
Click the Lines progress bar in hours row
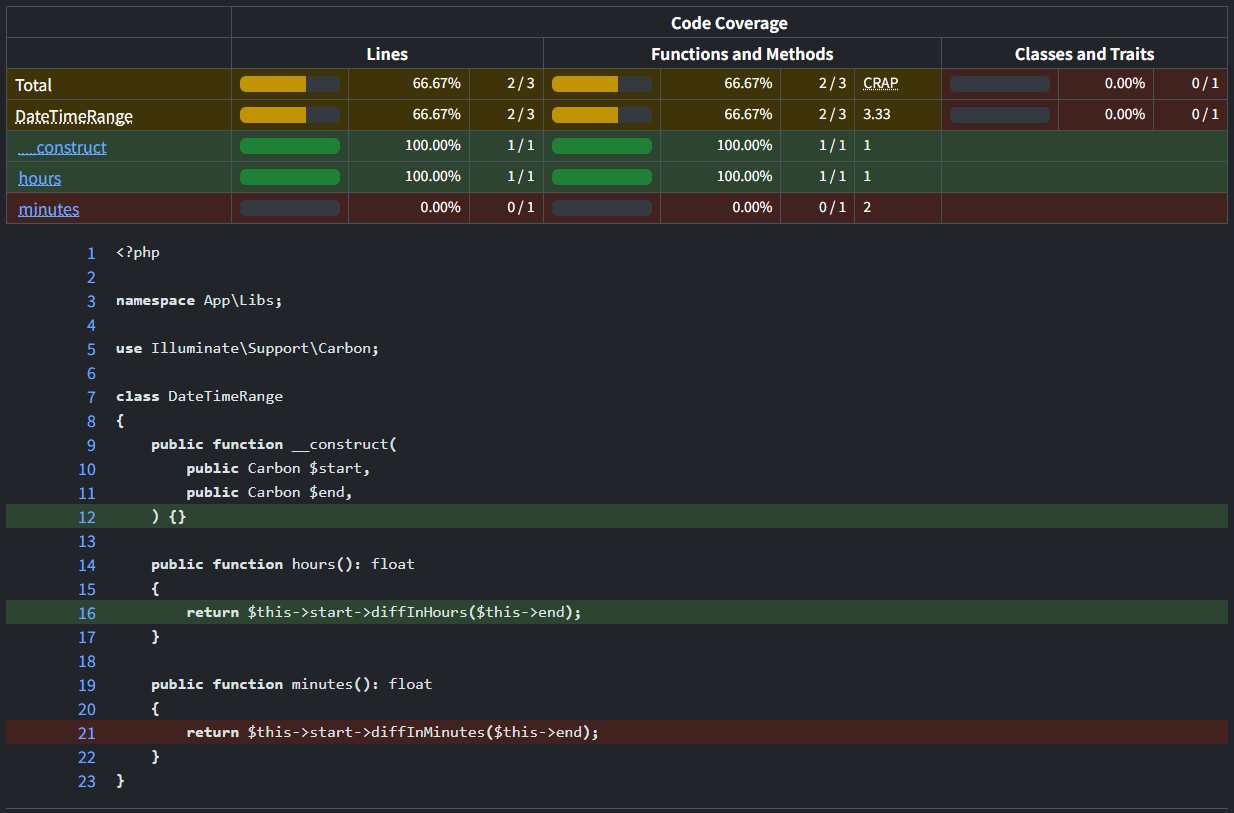click(x=290, y=177)
